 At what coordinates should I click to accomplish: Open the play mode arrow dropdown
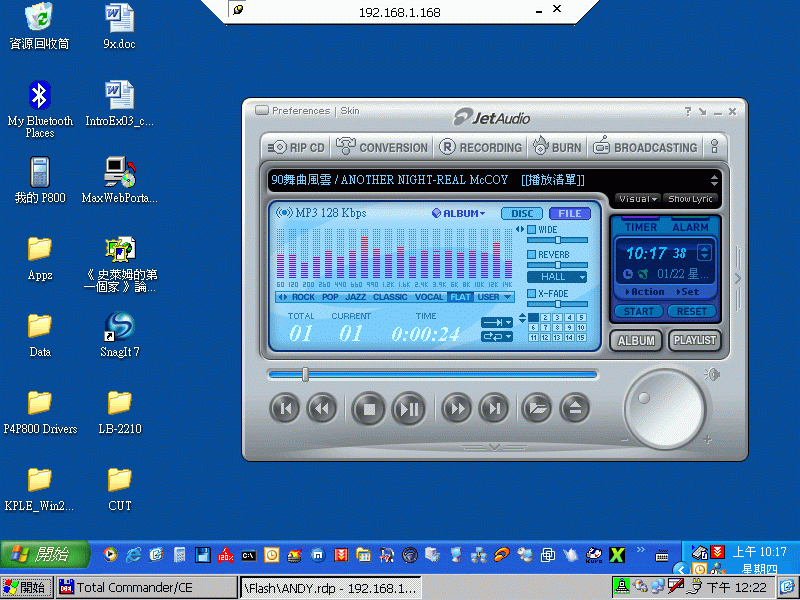pyautogui.click(x=496, y=322)
